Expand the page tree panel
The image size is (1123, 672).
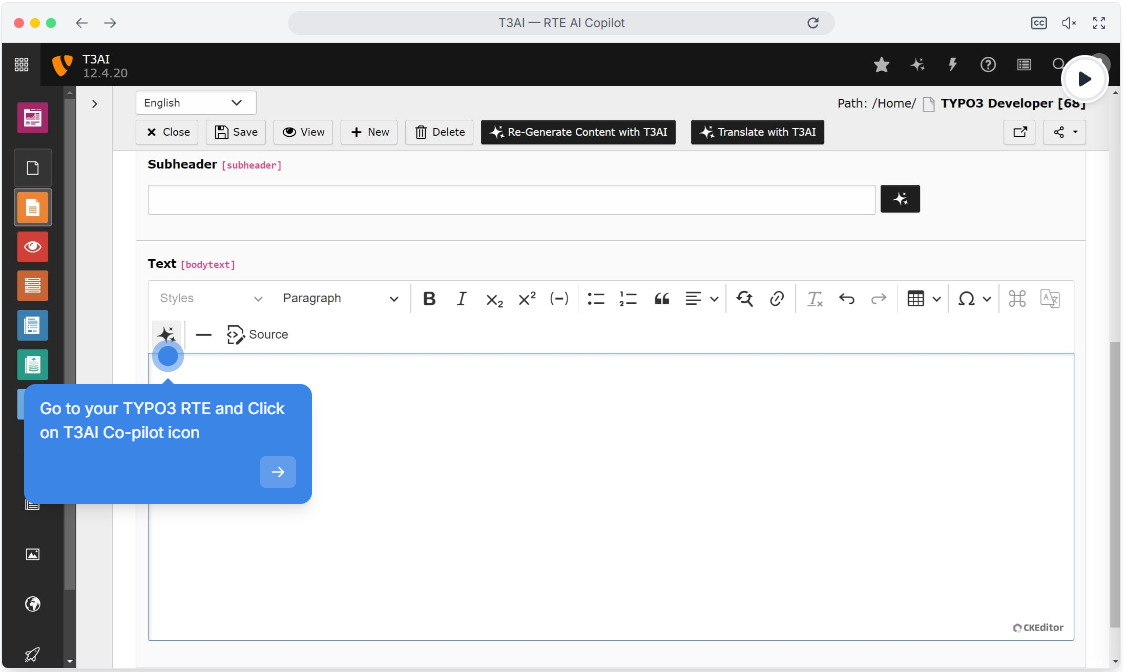[94, 104]
